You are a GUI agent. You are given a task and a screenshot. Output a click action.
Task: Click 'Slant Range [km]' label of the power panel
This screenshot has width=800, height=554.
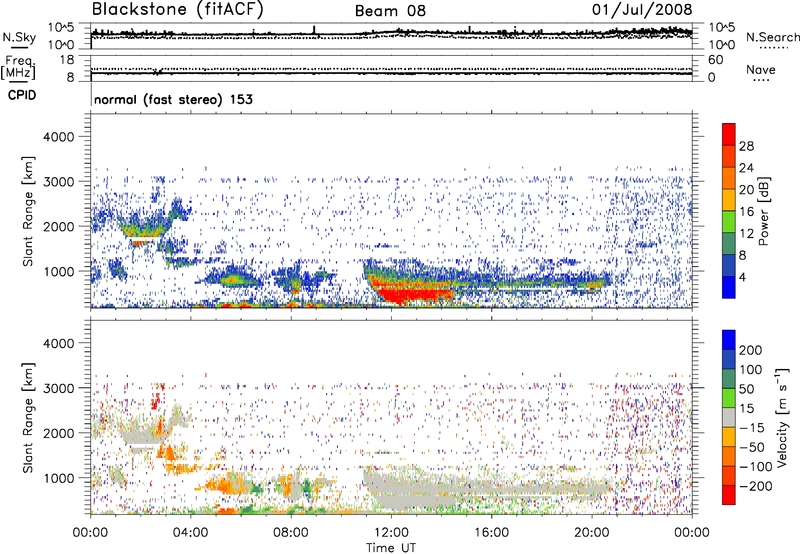tap(28, 211)
